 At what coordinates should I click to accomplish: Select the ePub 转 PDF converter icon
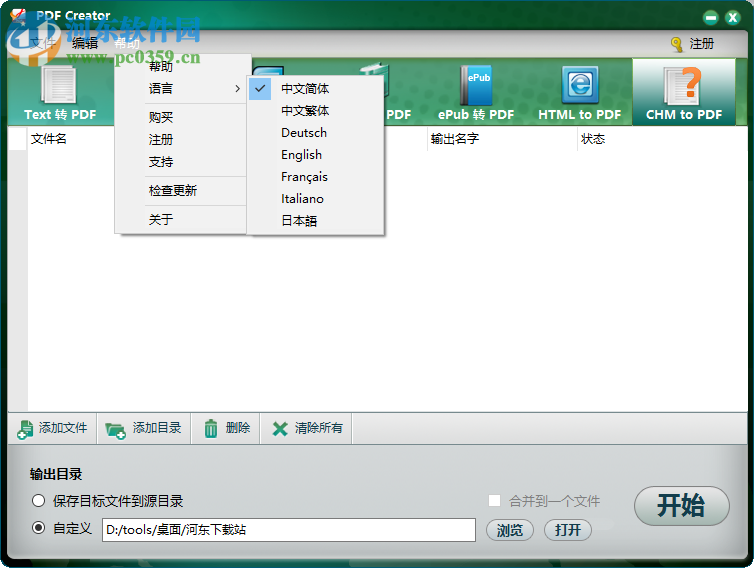tap(476, 85)
